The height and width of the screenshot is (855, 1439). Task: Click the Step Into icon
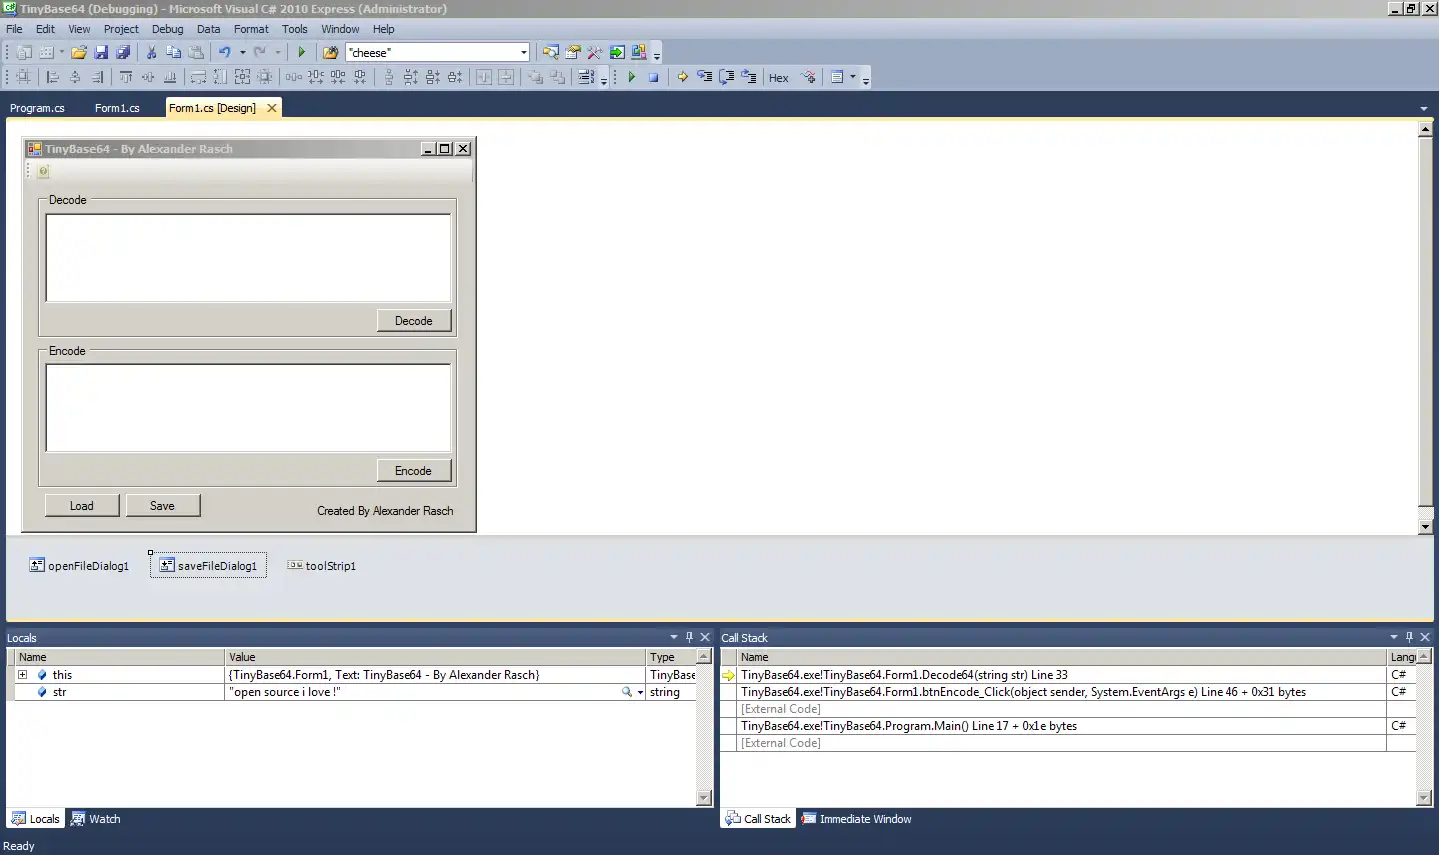(x=704, y=77)
